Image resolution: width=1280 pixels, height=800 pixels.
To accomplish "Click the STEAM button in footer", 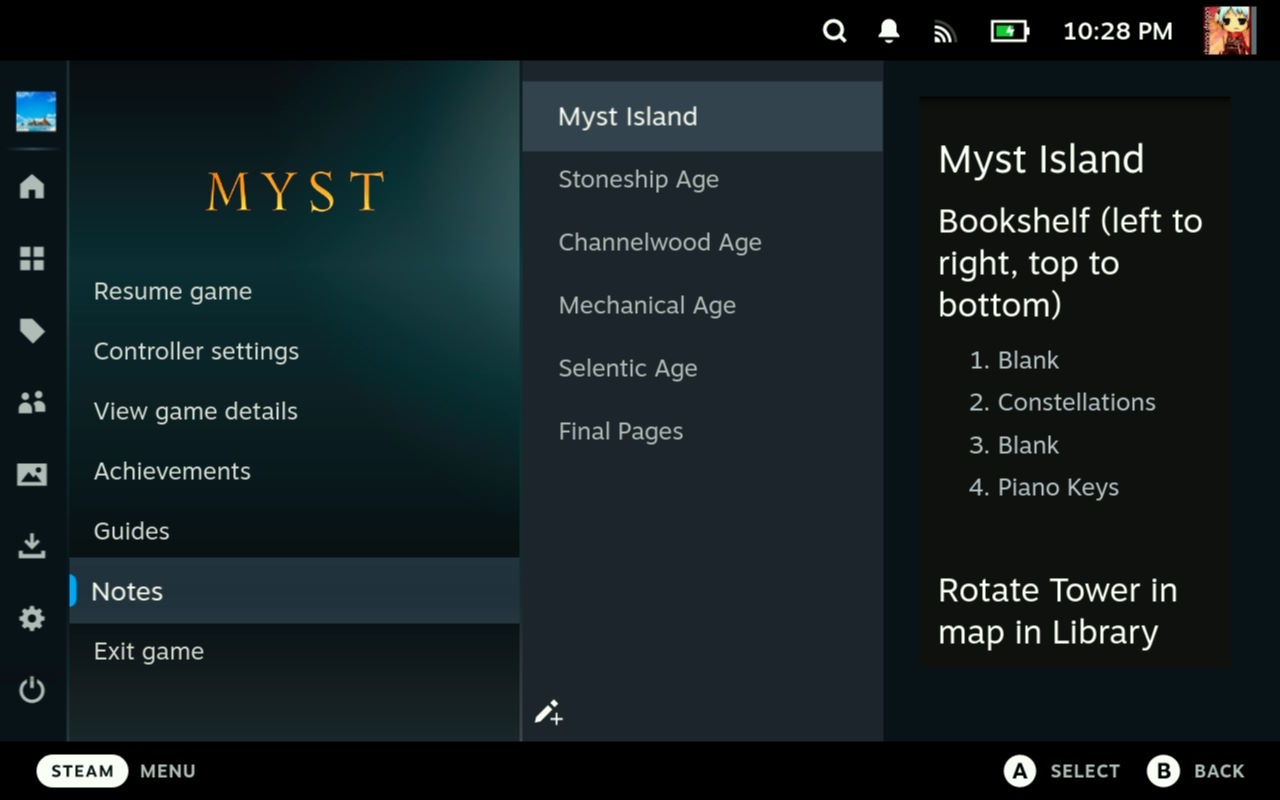I will click(83, 771).
